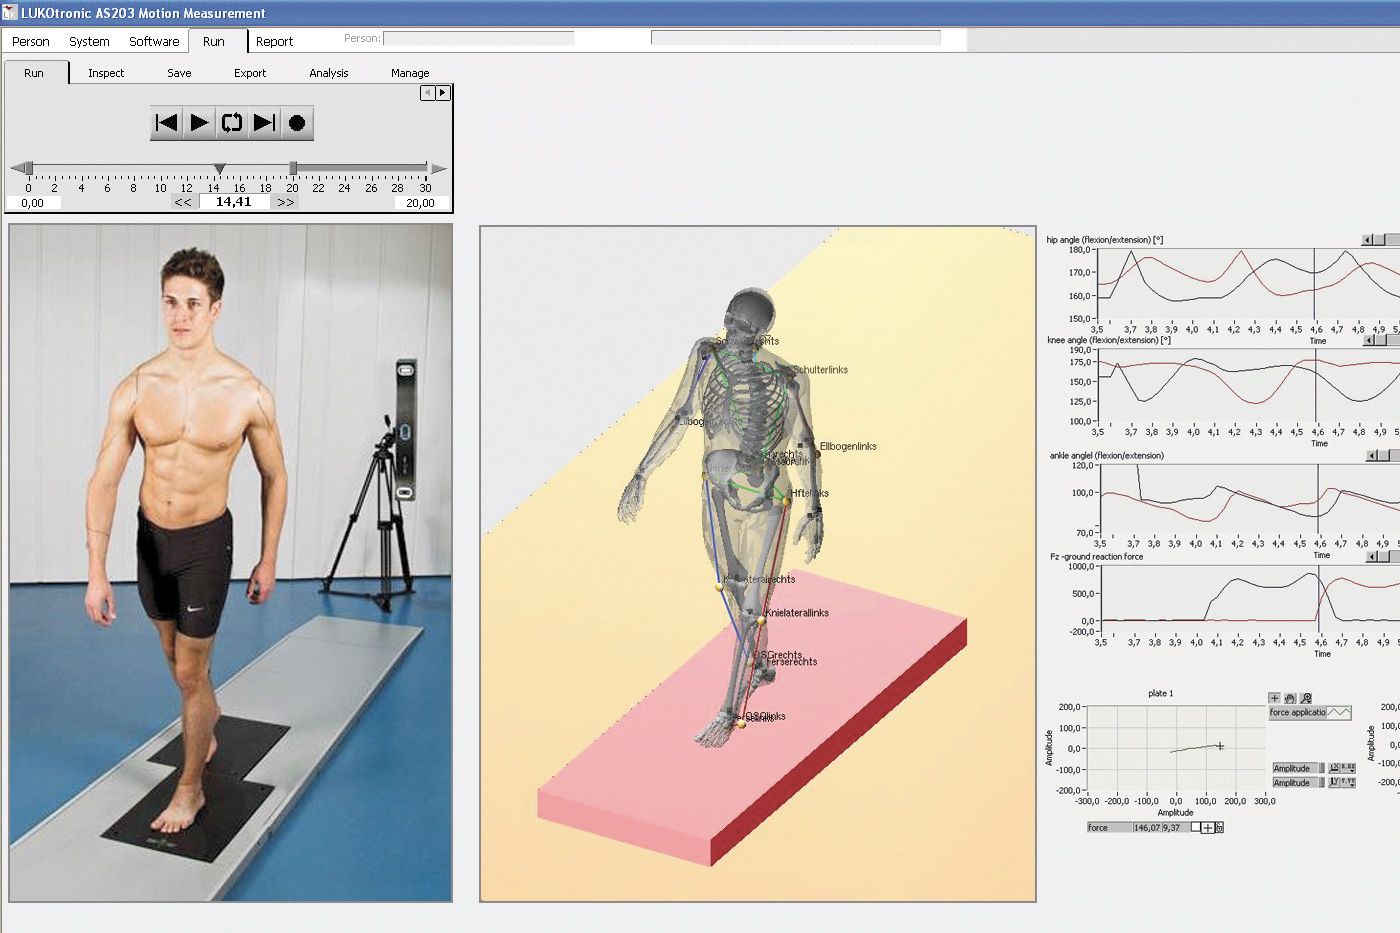
Task: Open the System menu
Action: tap(89, 42)
